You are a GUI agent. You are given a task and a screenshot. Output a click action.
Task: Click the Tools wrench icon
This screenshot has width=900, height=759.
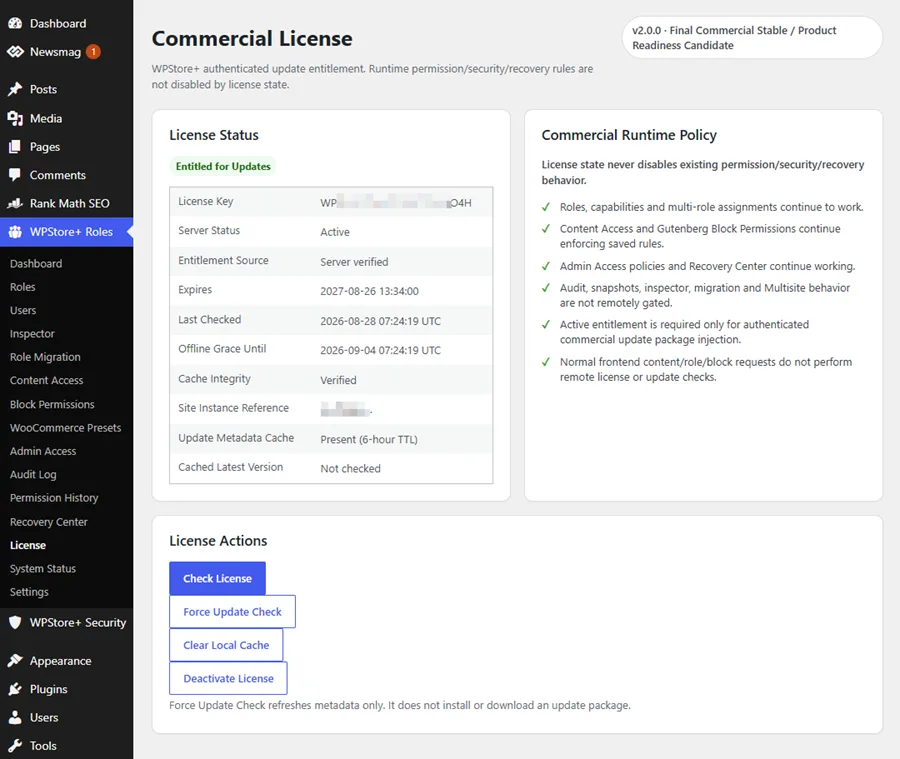(15, 745)
